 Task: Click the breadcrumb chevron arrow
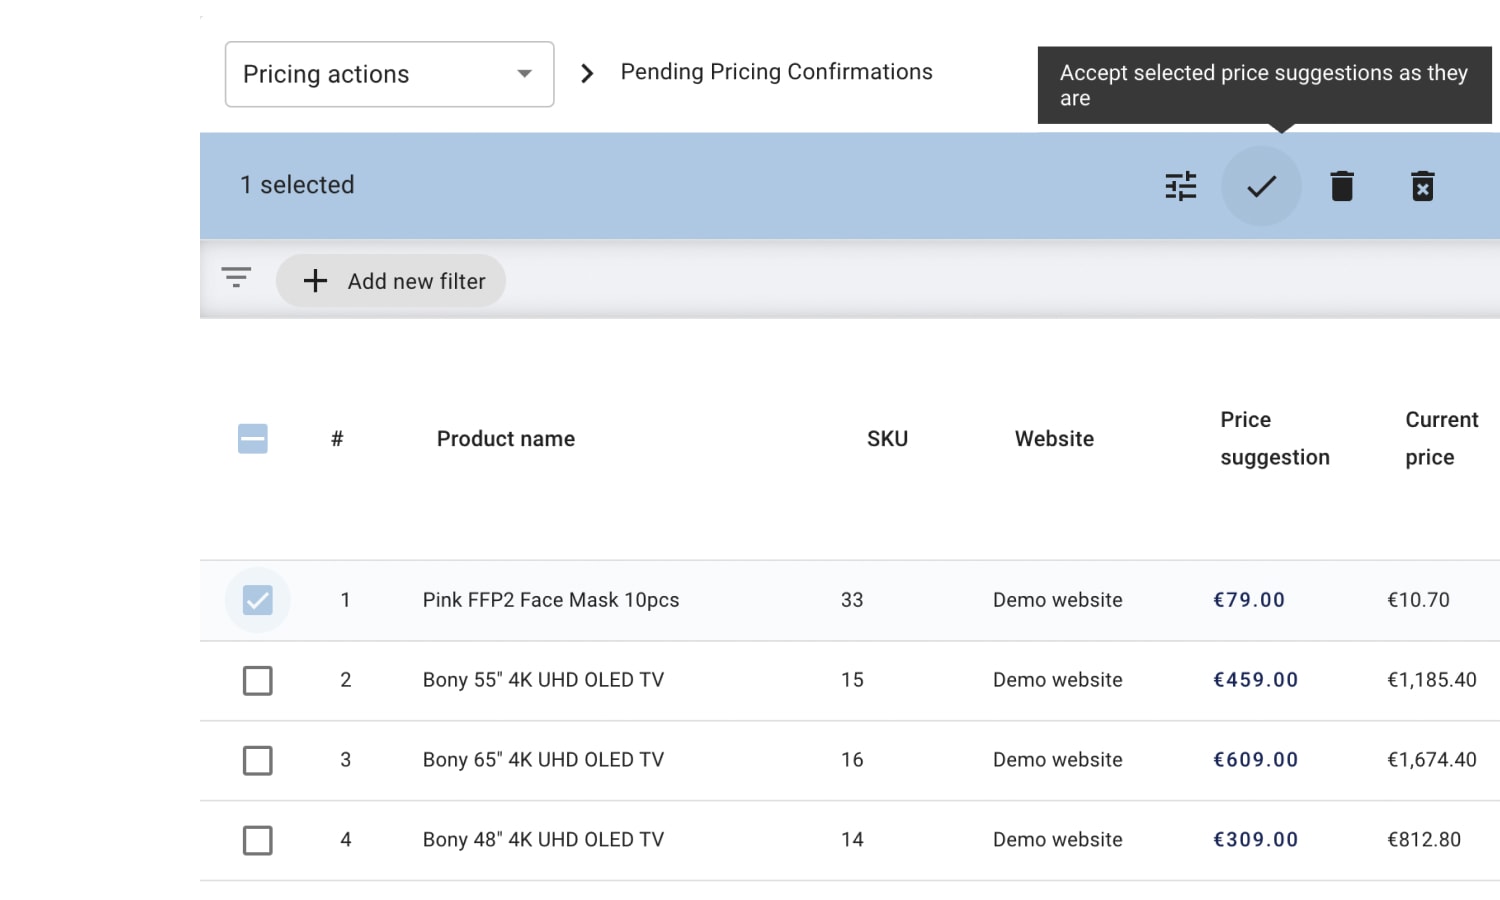(x=587, y=74)
